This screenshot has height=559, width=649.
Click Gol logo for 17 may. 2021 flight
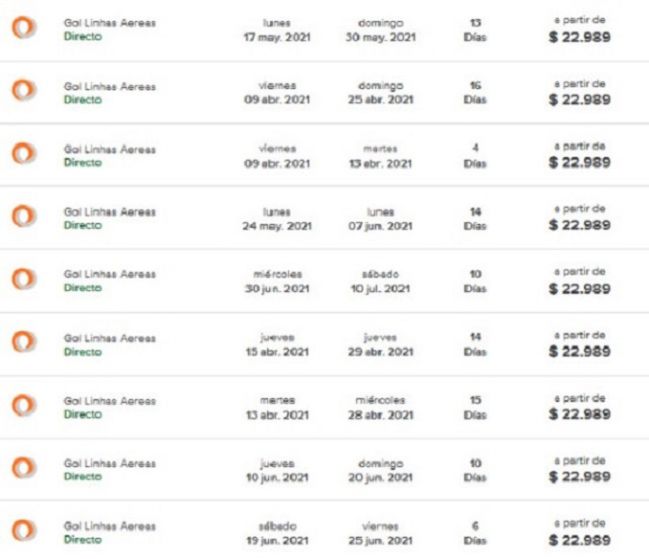tap(24, 28)
